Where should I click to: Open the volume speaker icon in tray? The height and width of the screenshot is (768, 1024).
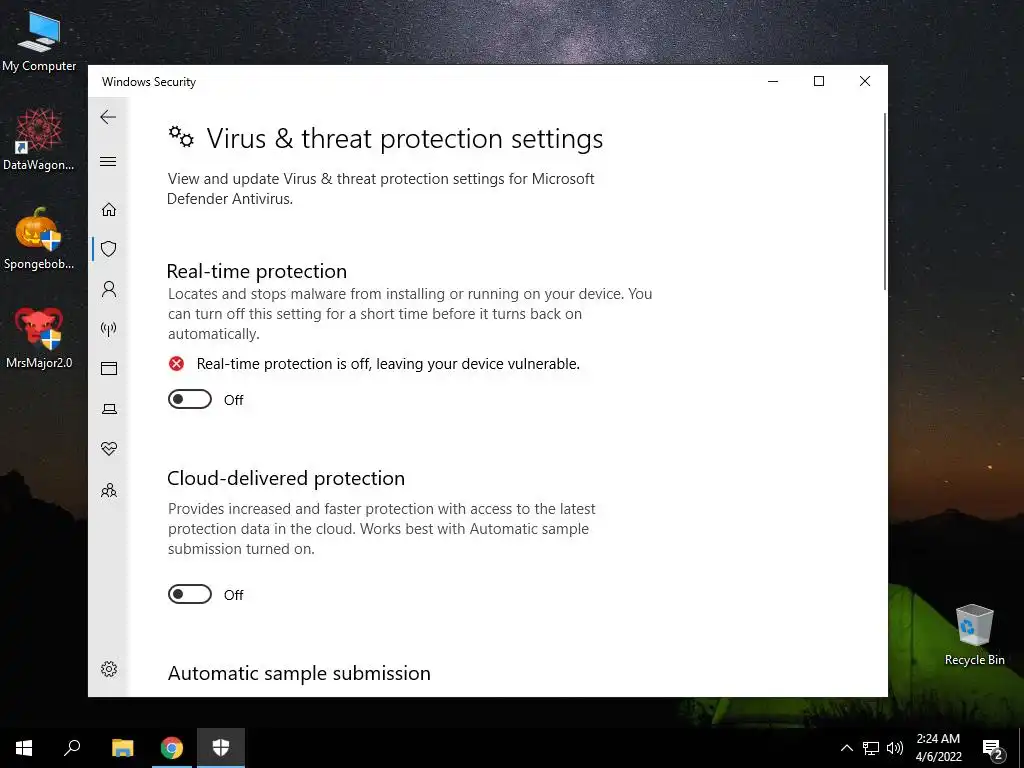coord(895,748)
